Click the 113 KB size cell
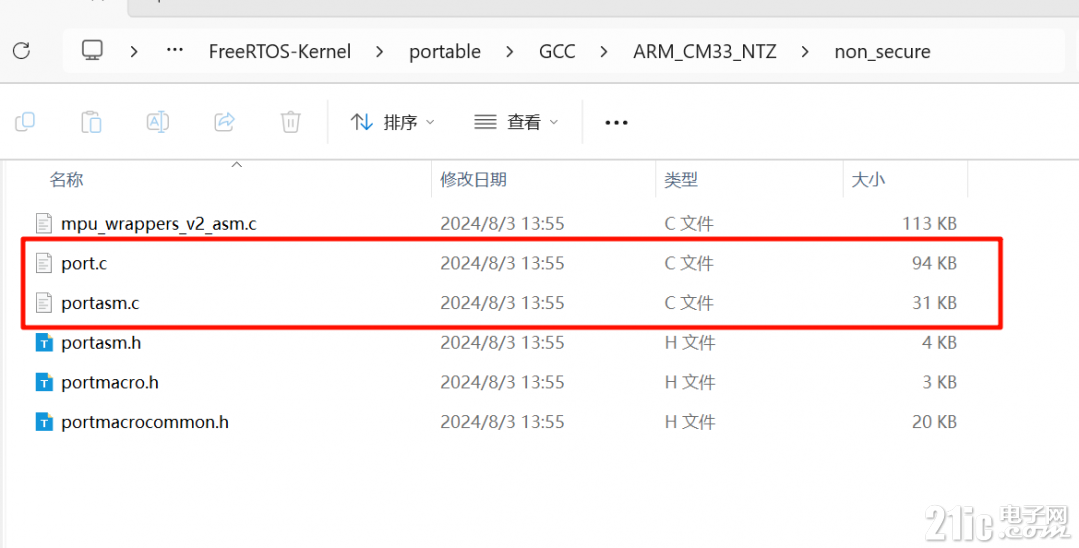1079x548 pixels. coord(929,224)
